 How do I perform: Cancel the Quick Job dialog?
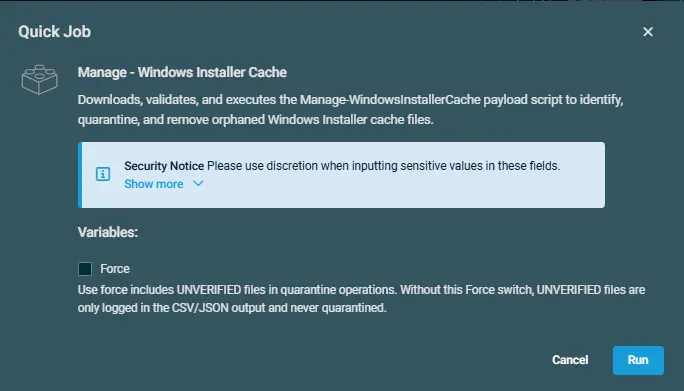pos(570,360)
